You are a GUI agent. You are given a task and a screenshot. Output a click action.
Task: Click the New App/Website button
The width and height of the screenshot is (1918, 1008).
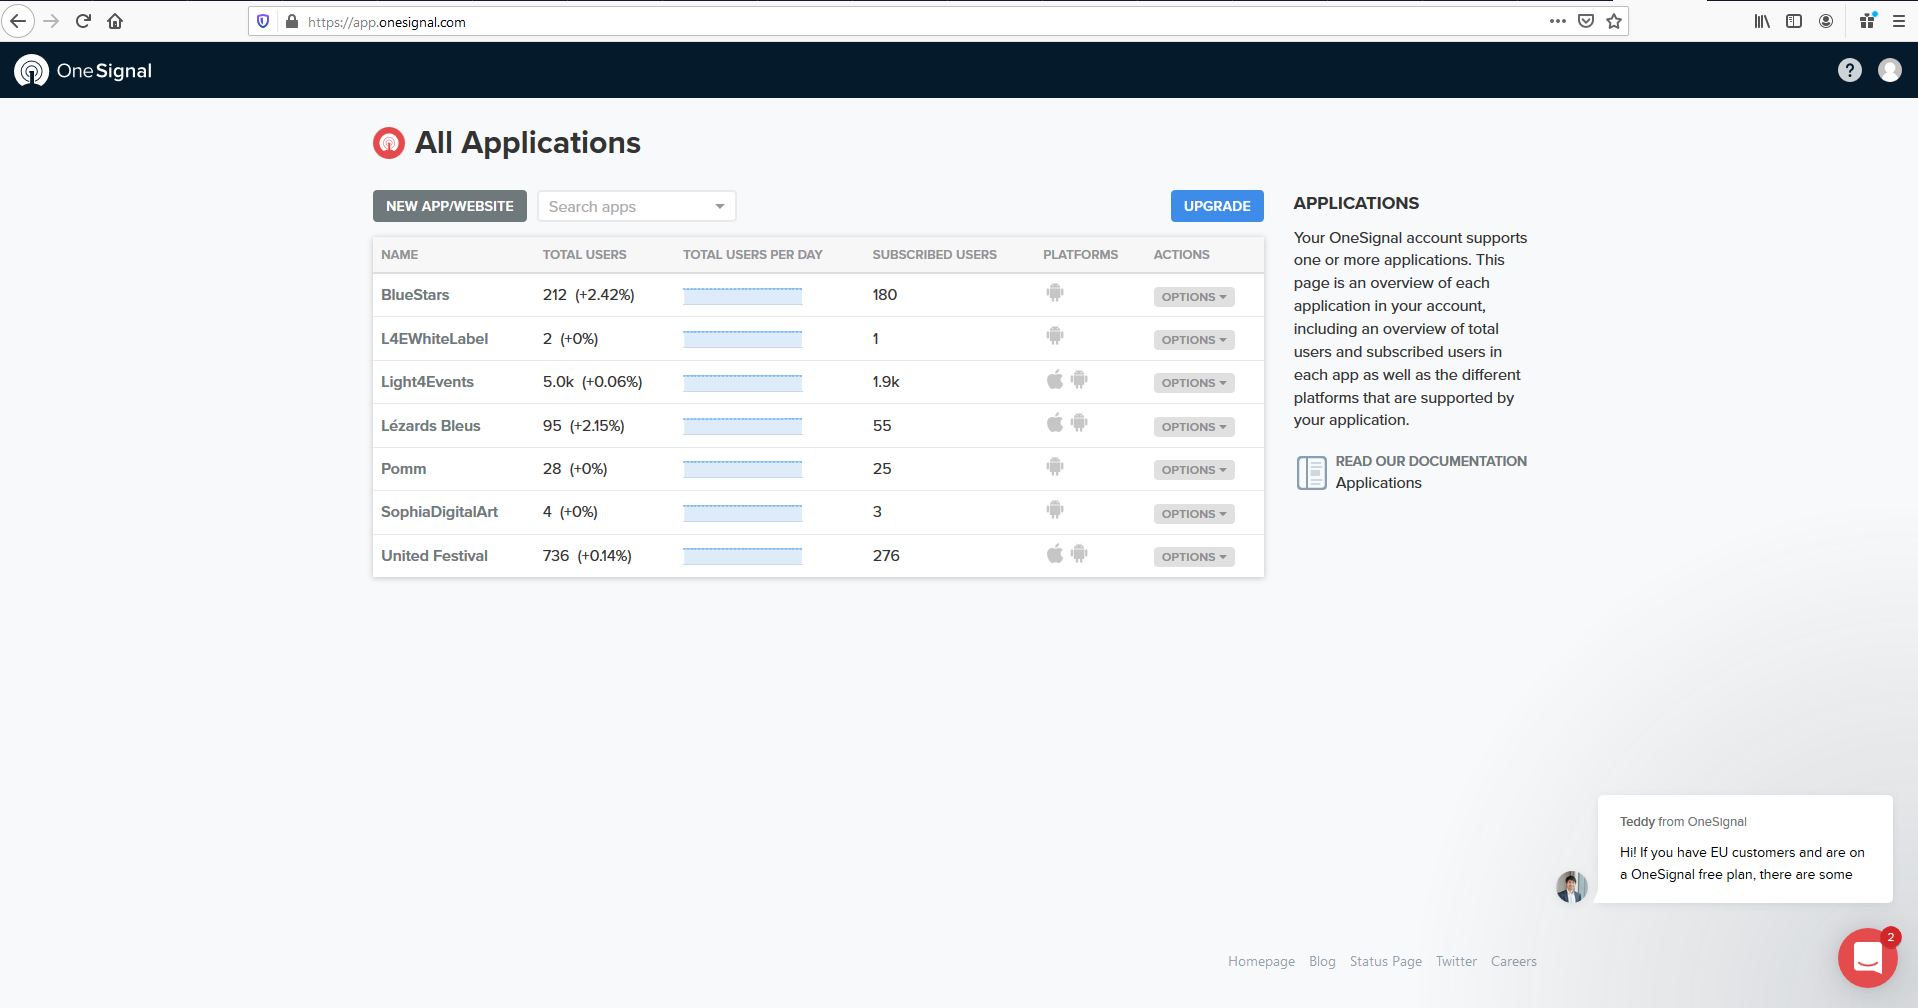pyautogui.click(x=449, y=206)
